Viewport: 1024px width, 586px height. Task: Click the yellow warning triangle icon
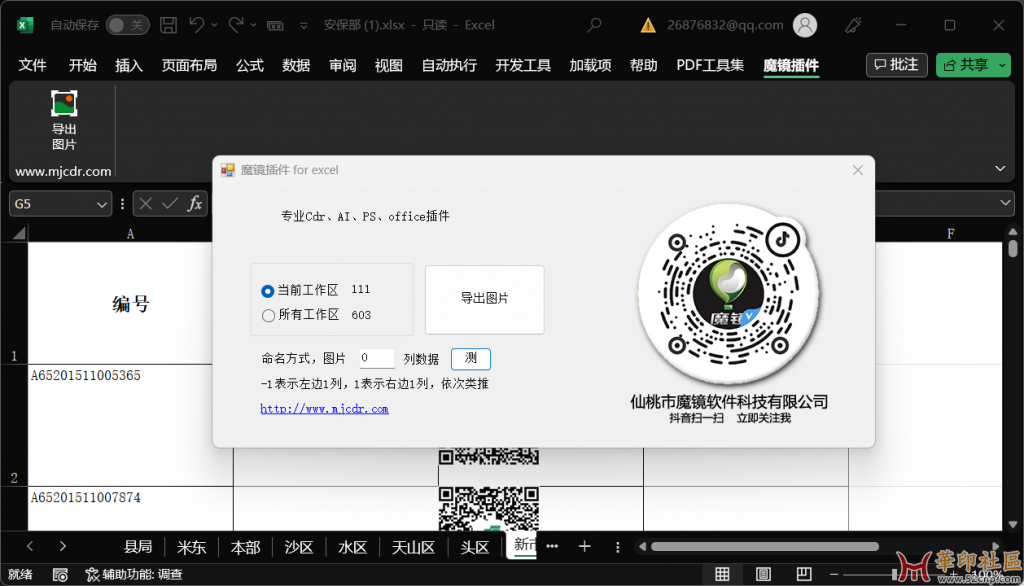tap(648, 25)
